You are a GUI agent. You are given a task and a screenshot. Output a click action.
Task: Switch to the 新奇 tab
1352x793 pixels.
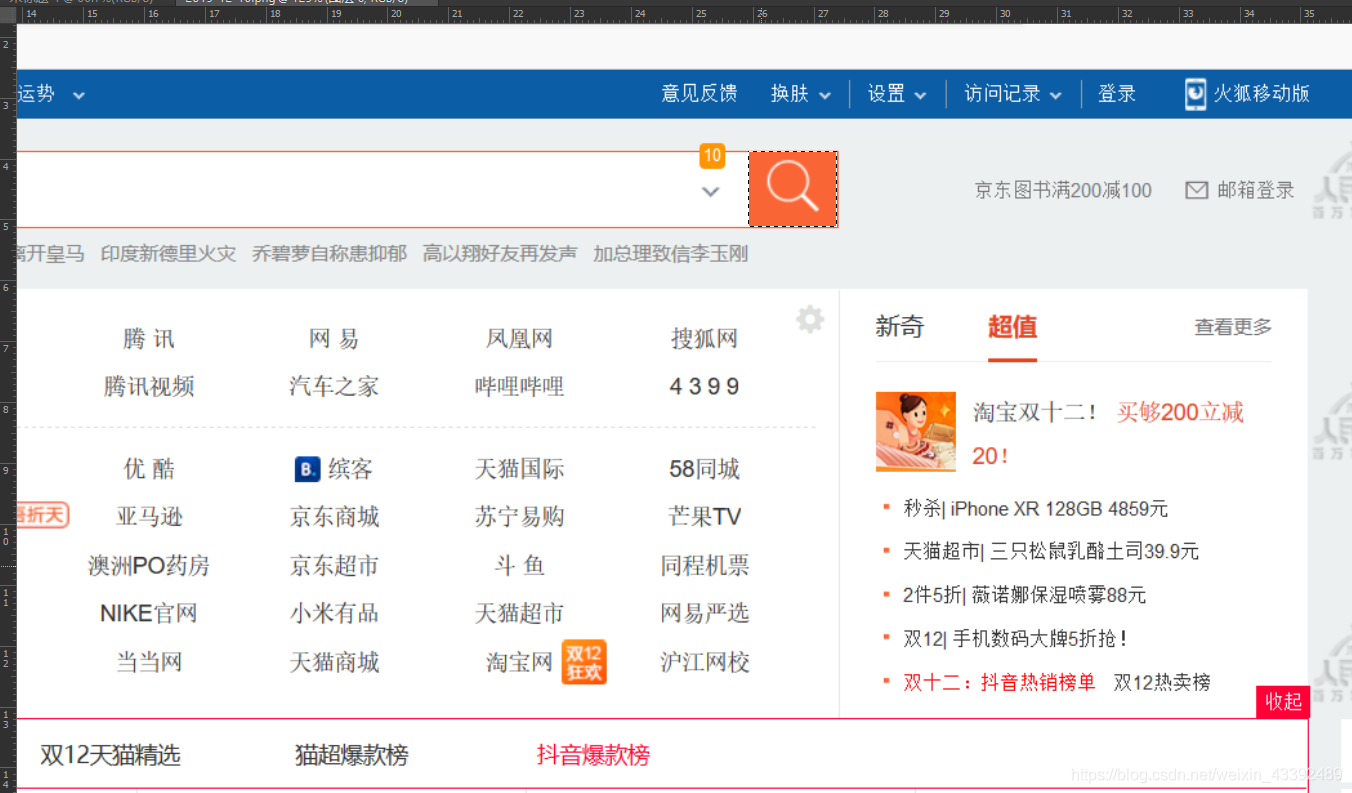point(900,326)
